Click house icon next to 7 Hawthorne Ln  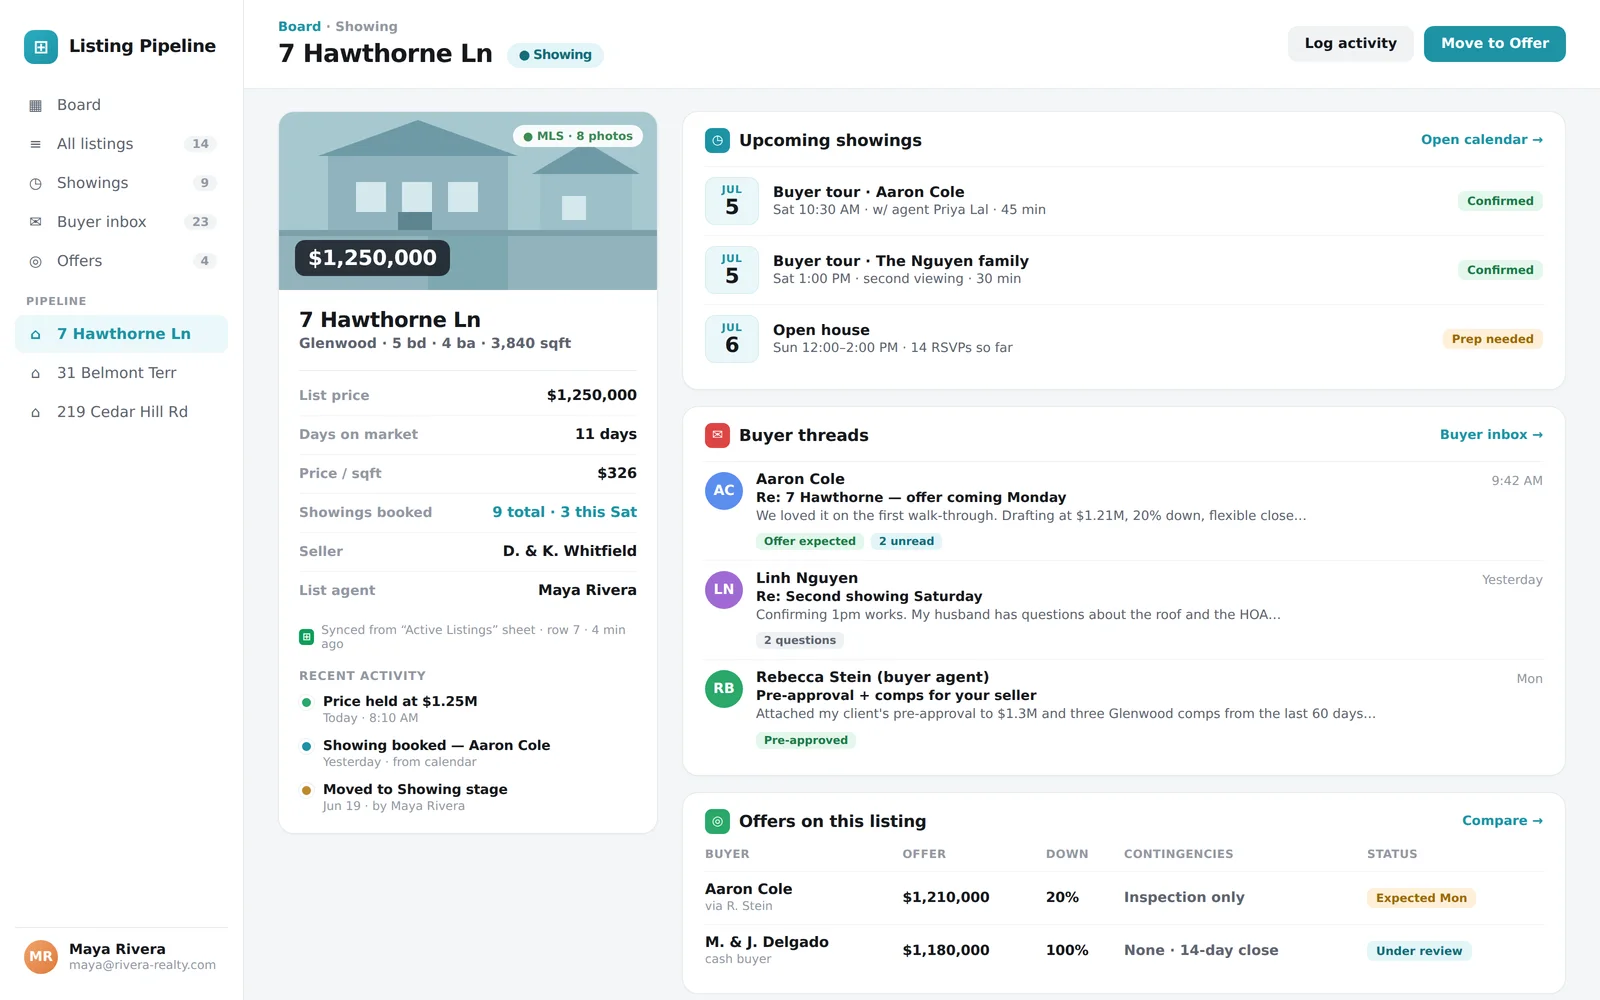click(x=35, y=334)
